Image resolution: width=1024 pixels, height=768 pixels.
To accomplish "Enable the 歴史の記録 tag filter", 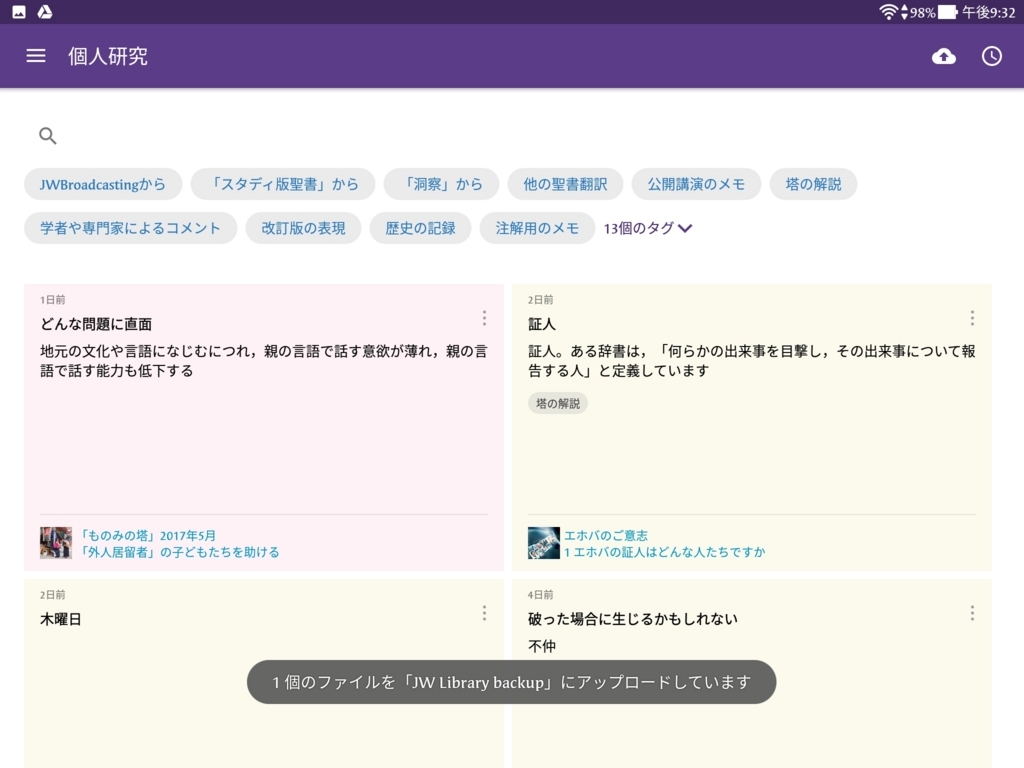I will (420, 228).
